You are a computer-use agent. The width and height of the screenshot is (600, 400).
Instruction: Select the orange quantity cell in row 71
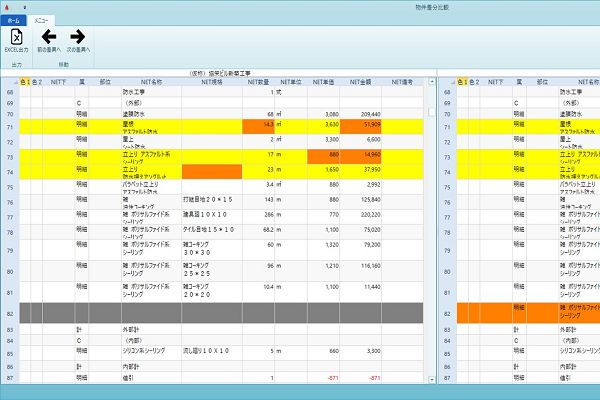(258, 127)
